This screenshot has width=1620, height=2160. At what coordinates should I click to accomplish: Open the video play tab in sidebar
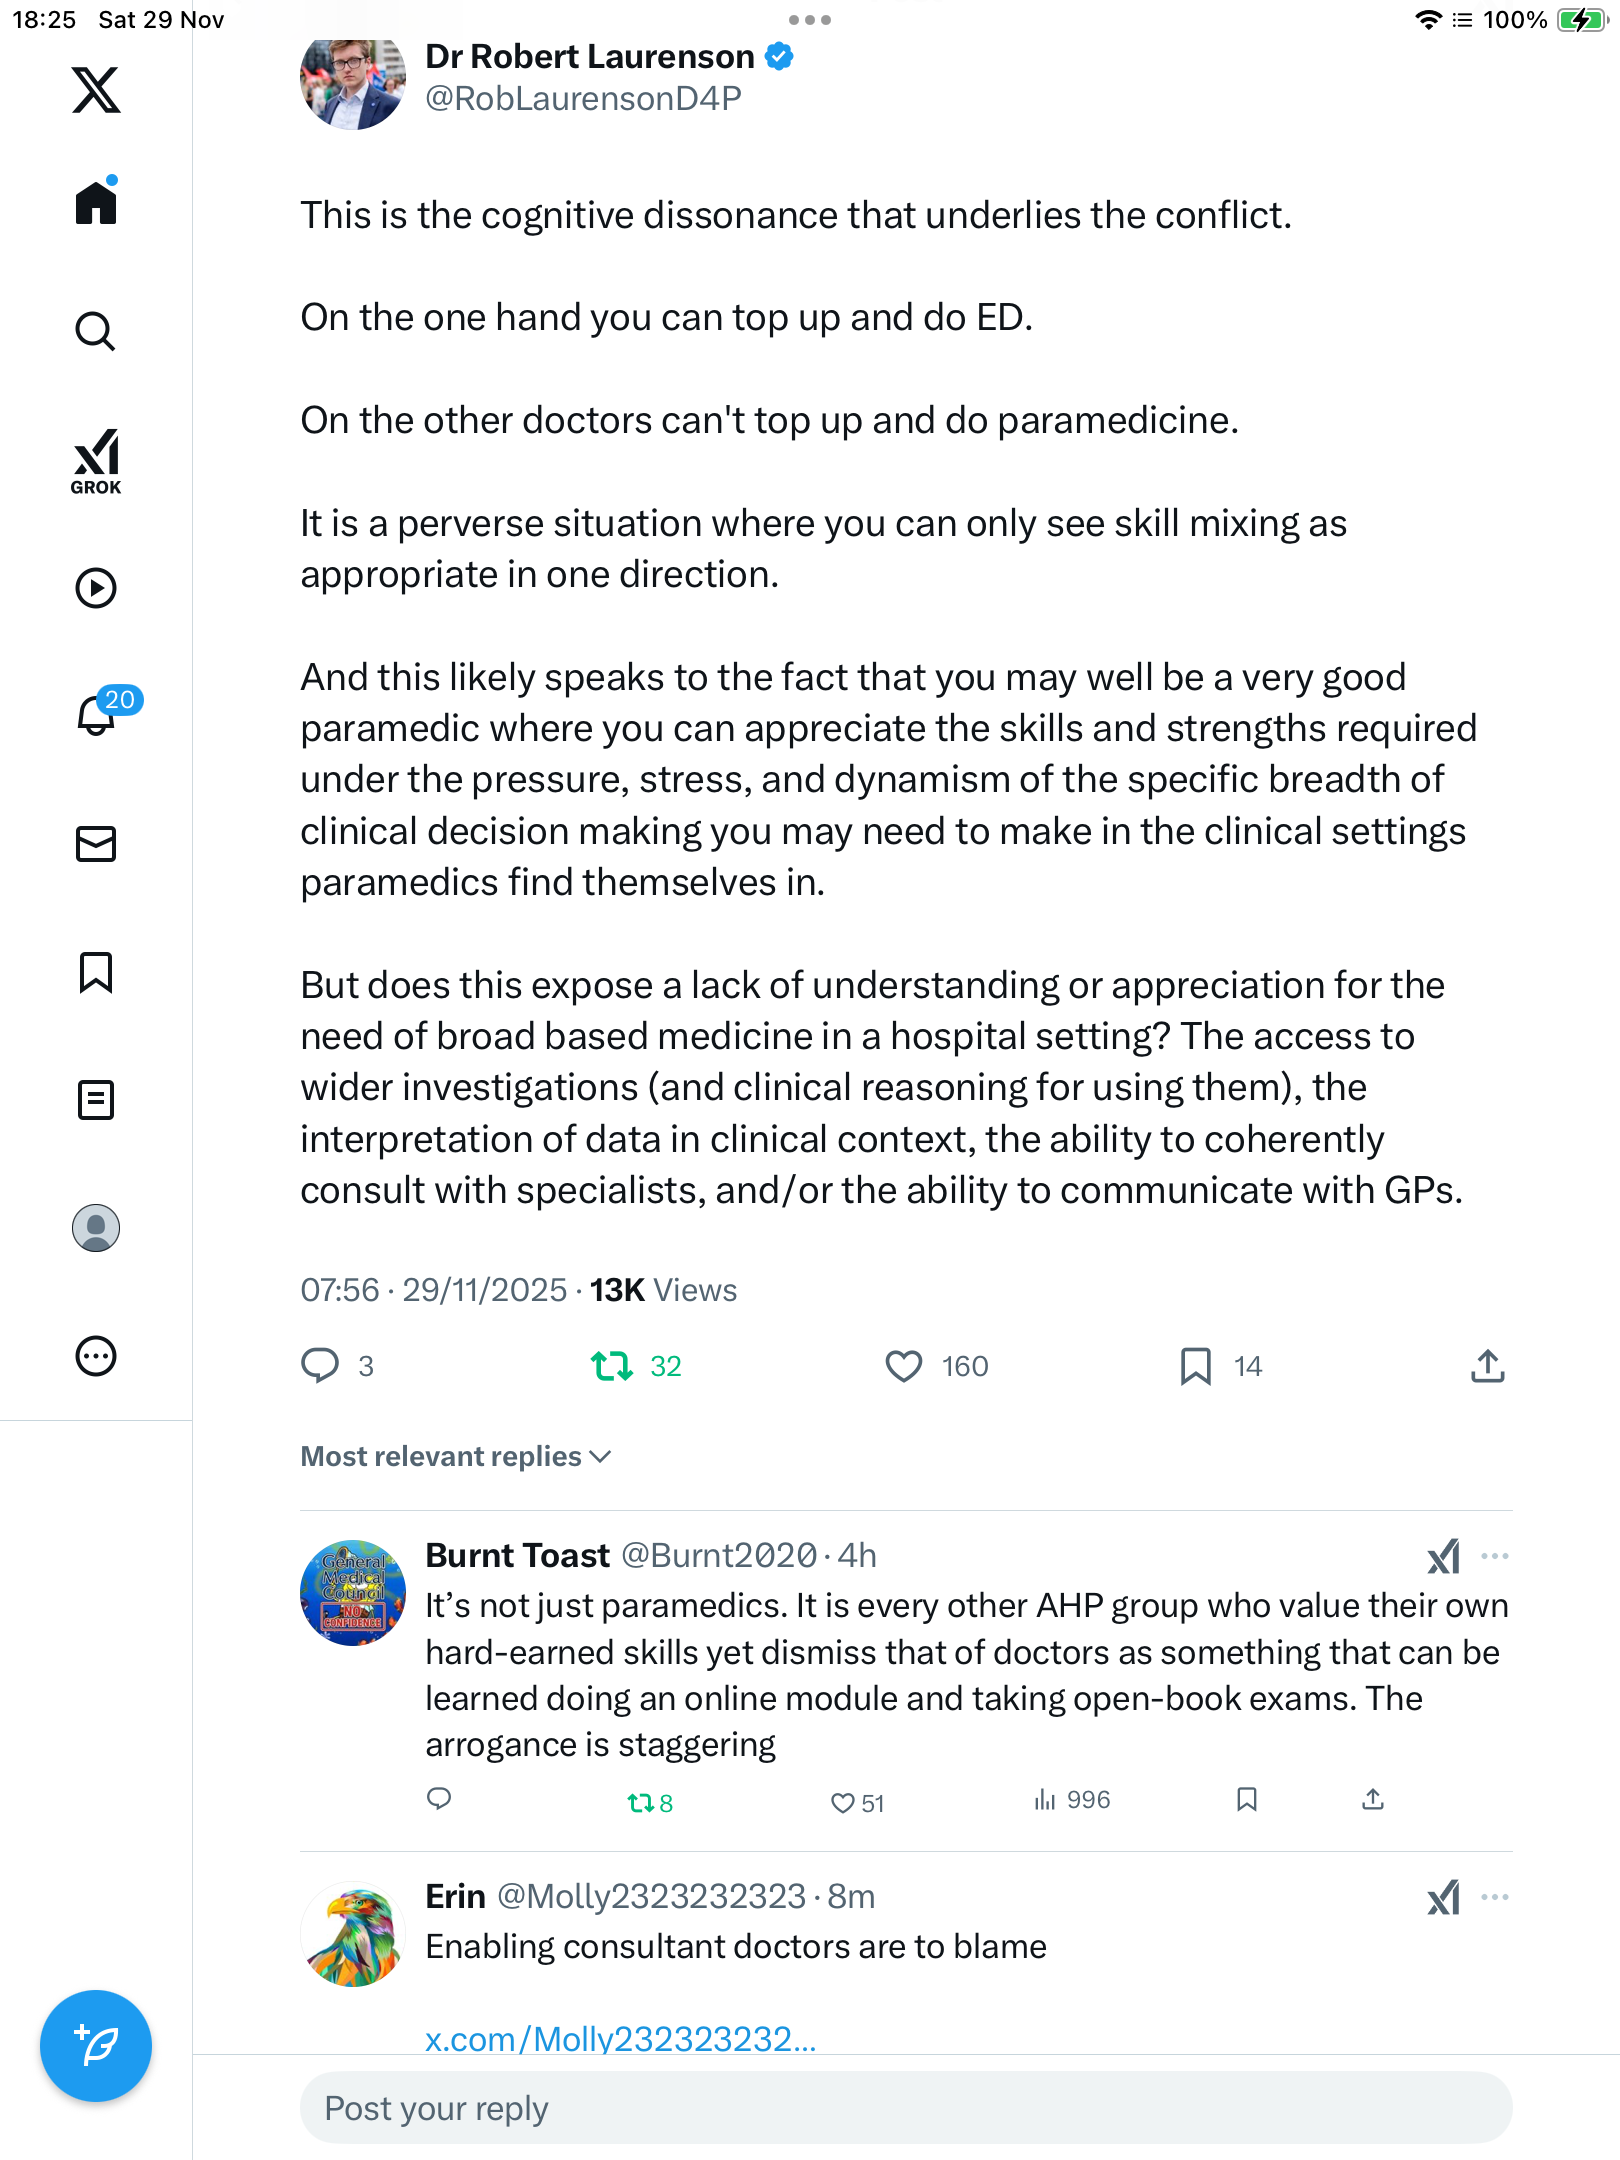pos(96,588)
